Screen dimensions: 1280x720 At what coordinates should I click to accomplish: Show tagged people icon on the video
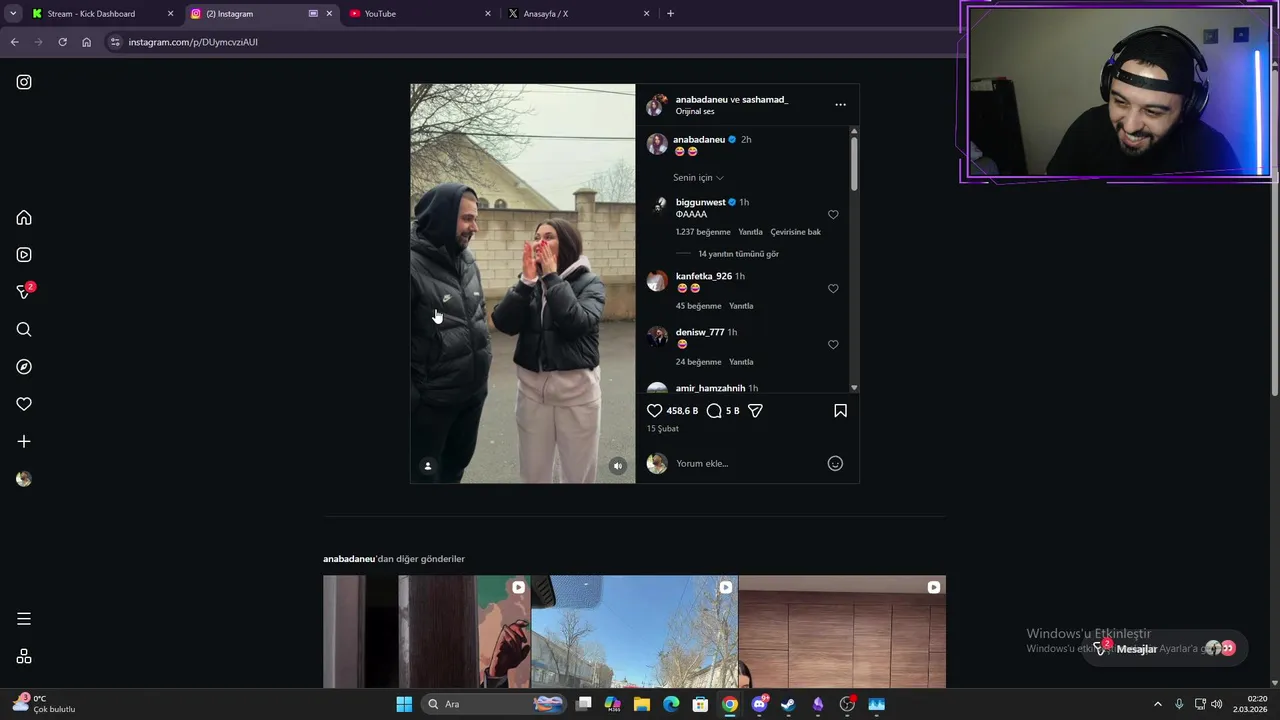coord(428,466)
